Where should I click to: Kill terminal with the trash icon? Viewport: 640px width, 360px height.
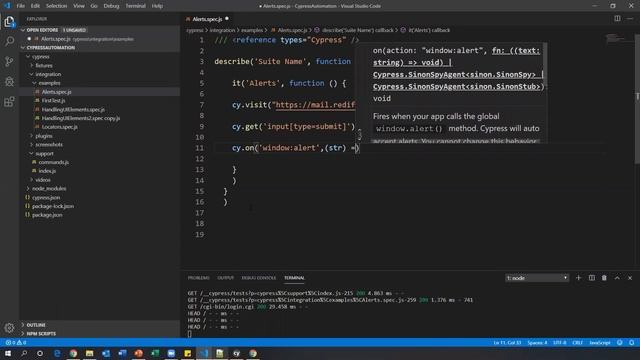pos(604,278)
